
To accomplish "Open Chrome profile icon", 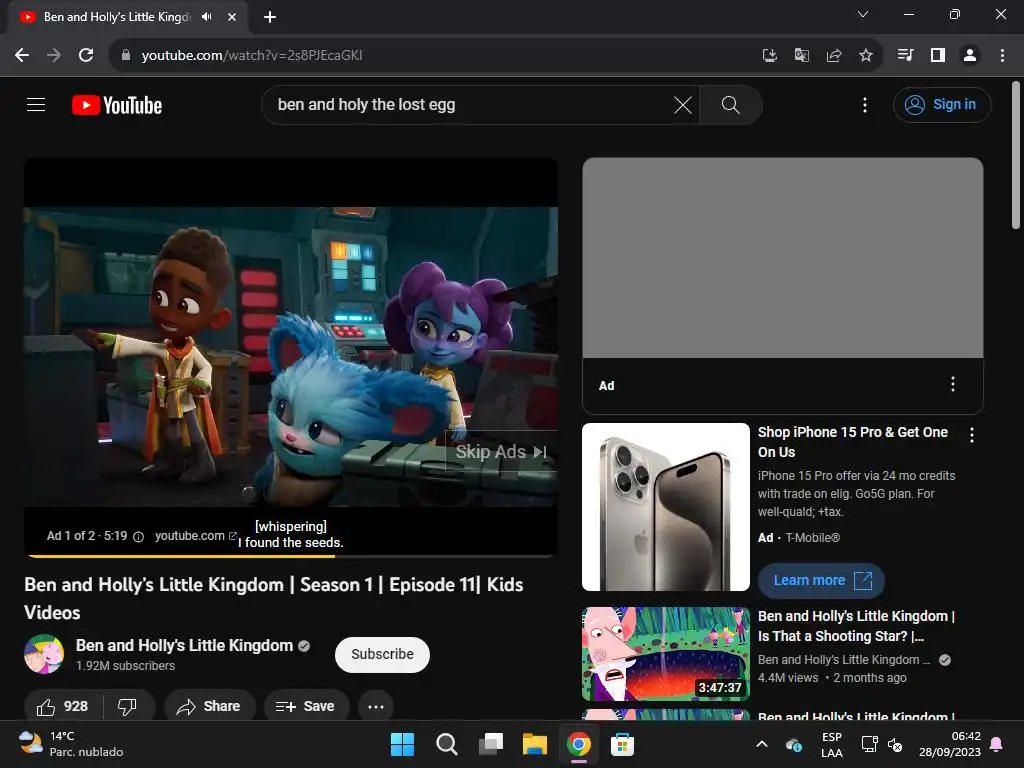I will [x=970, y=56].
